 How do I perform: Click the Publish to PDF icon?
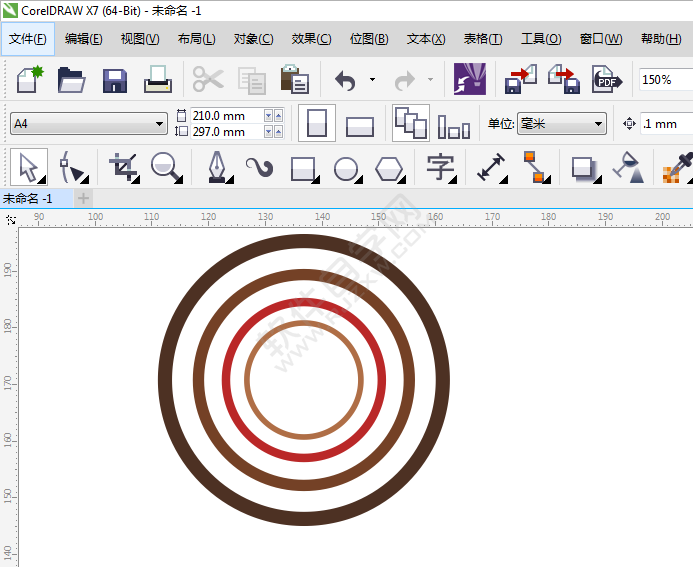[606, 79]
